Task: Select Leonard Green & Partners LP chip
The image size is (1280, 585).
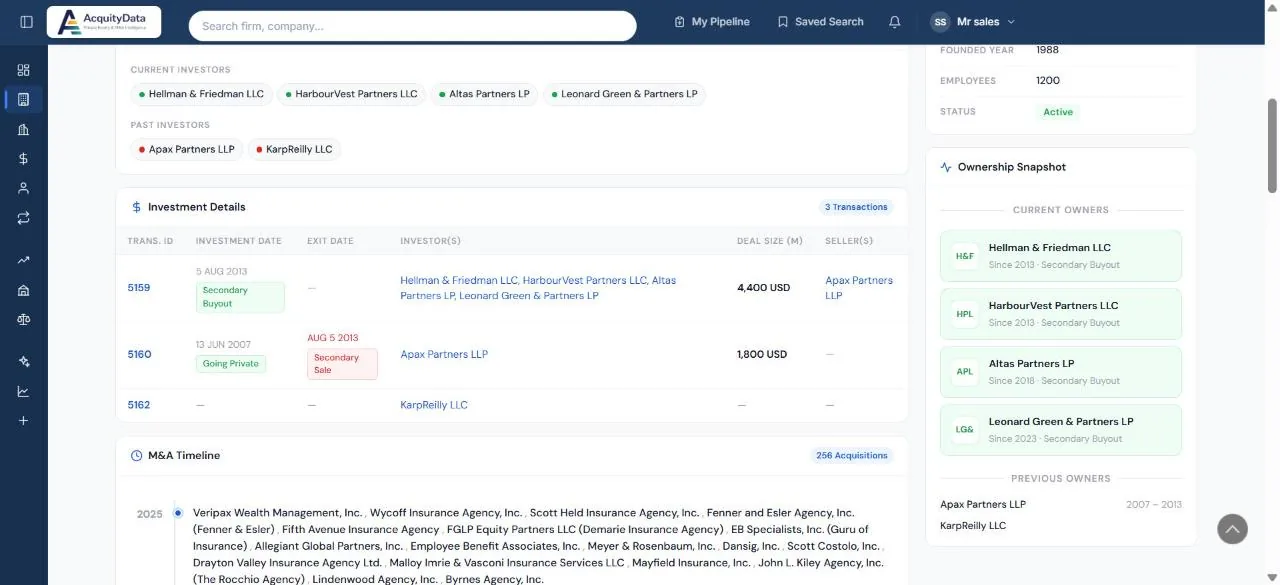Action: [x=624, y=94]
